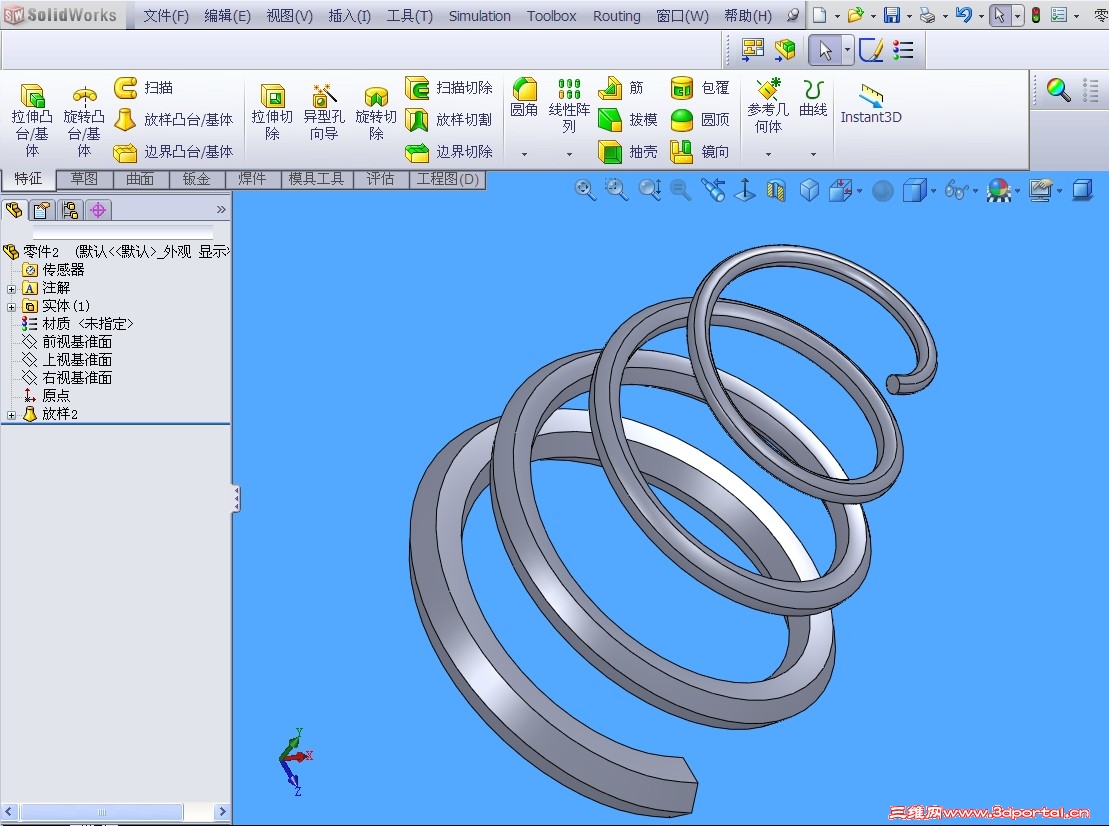Image resolution: width=1109 pixels, height=826 pixels.
Task: Switch to the 评估 Evaluate tab
Action: coord(381,179)
